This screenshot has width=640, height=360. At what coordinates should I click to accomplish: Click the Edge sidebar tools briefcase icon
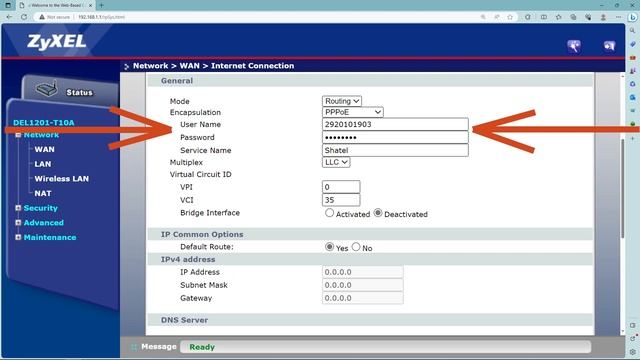coord(632,58)
